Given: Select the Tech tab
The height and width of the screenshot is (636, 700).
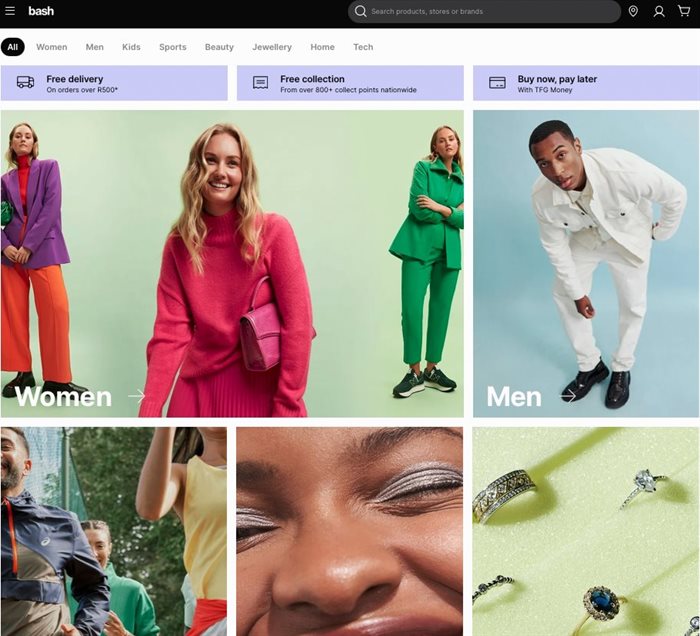Looking at the screenshot, I should 363,47.
